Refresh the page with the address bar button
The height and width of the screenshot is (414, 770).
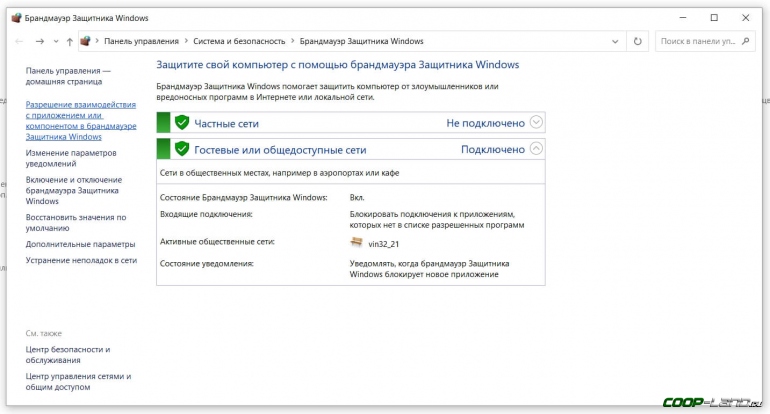click(x=638, y=41)
